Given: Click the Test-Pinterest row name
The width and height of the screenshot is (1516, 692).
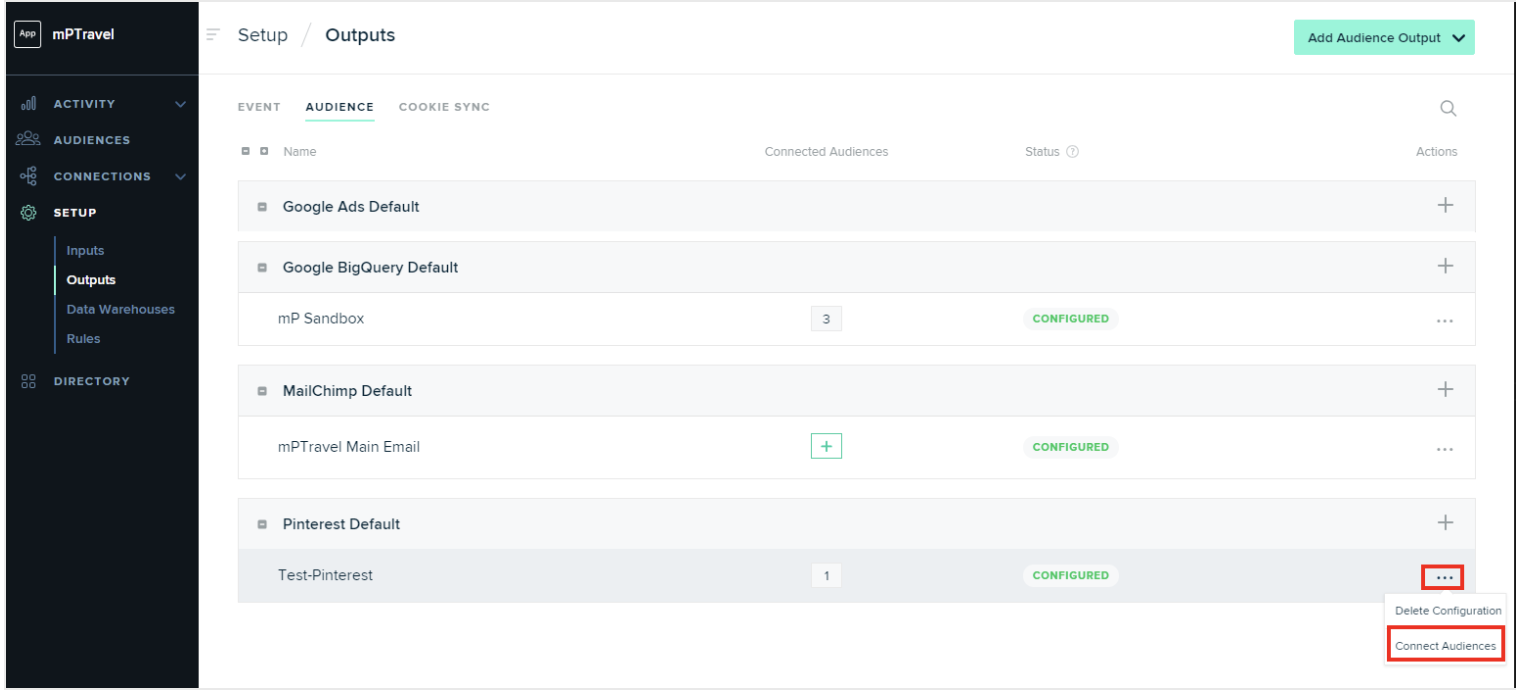Looking at the screenshot, I should point(325,575).
